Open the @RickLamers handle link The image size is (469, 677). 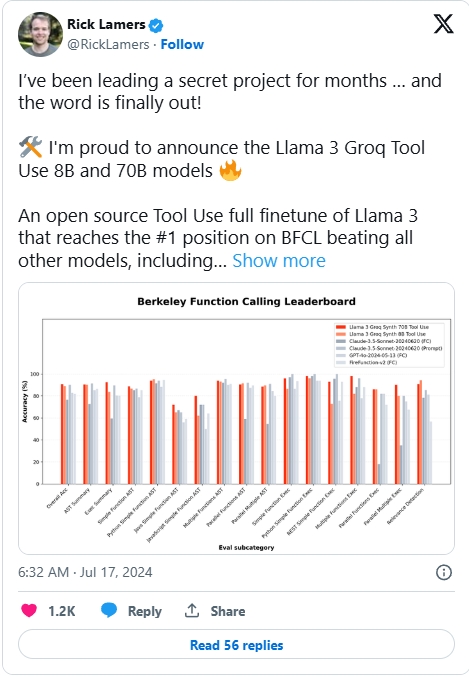[x=108, y=44]
